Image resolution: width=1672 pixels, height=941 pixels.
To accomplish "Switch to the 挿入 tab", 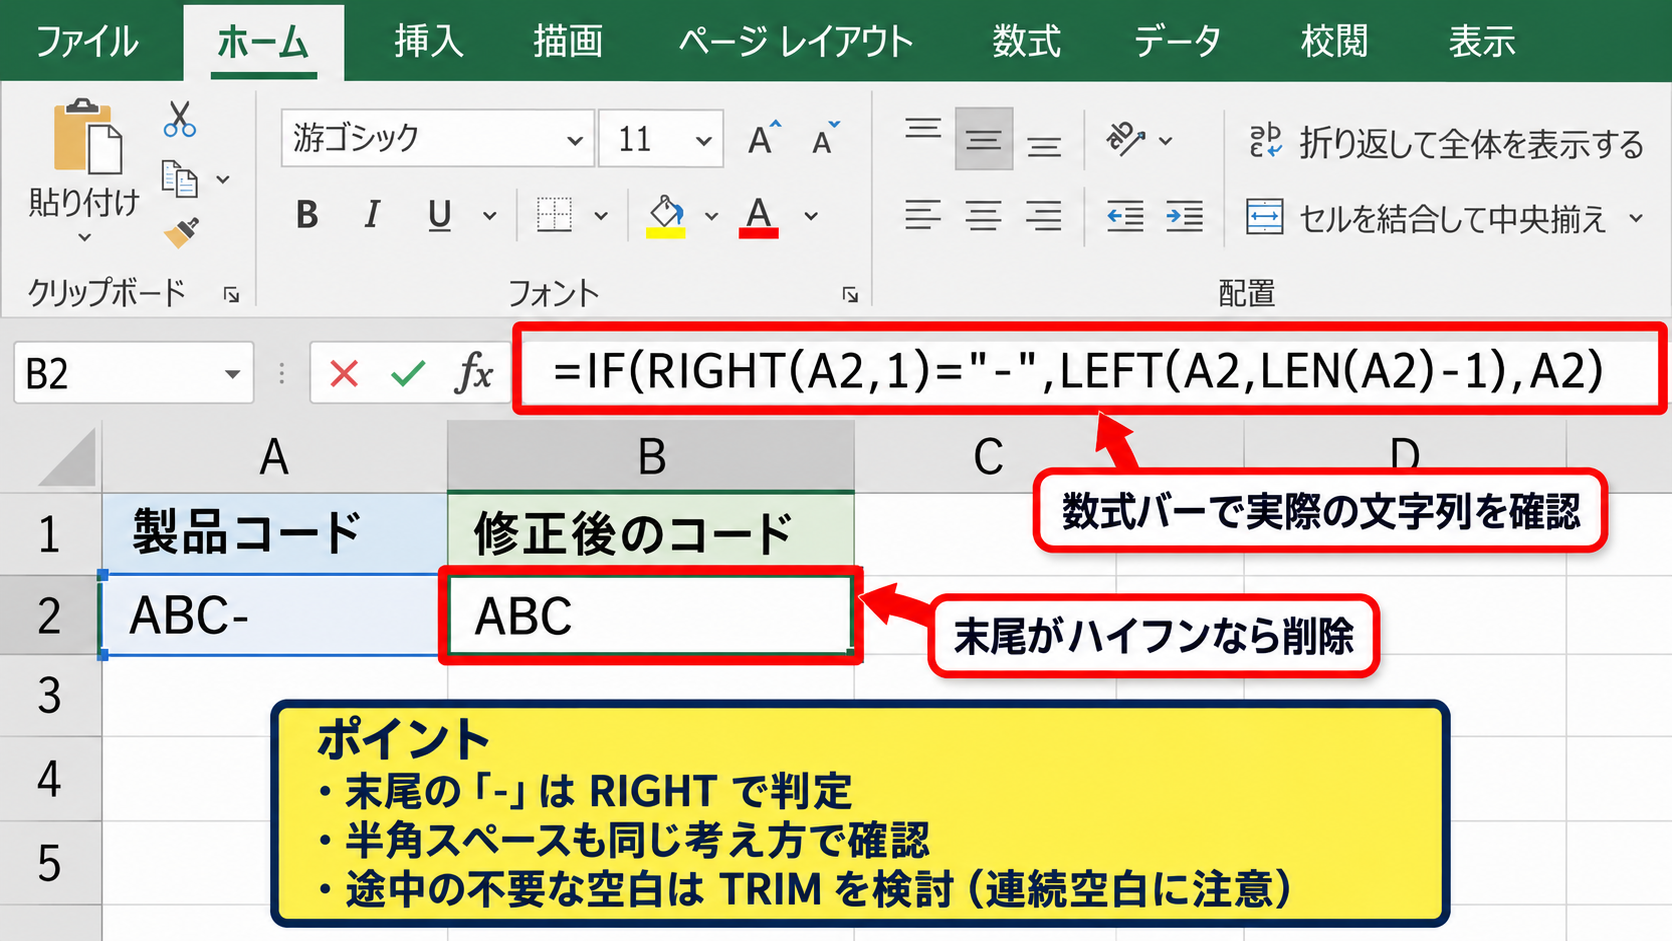I will coord(428,42).
